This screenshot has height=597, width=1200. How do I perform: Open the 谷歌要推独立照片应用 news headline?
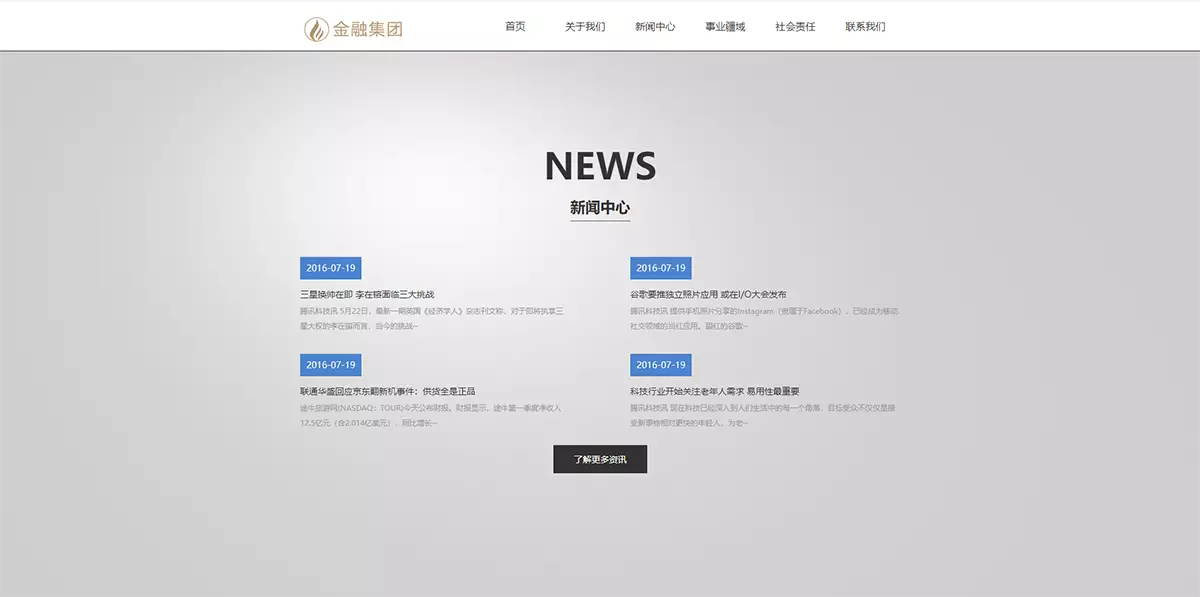click(x=708, y=295)
